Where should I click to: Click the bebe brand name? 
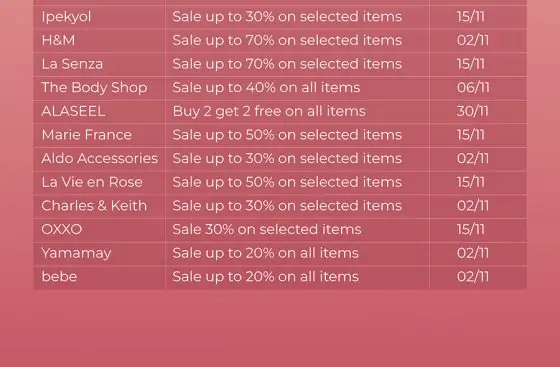59,277
